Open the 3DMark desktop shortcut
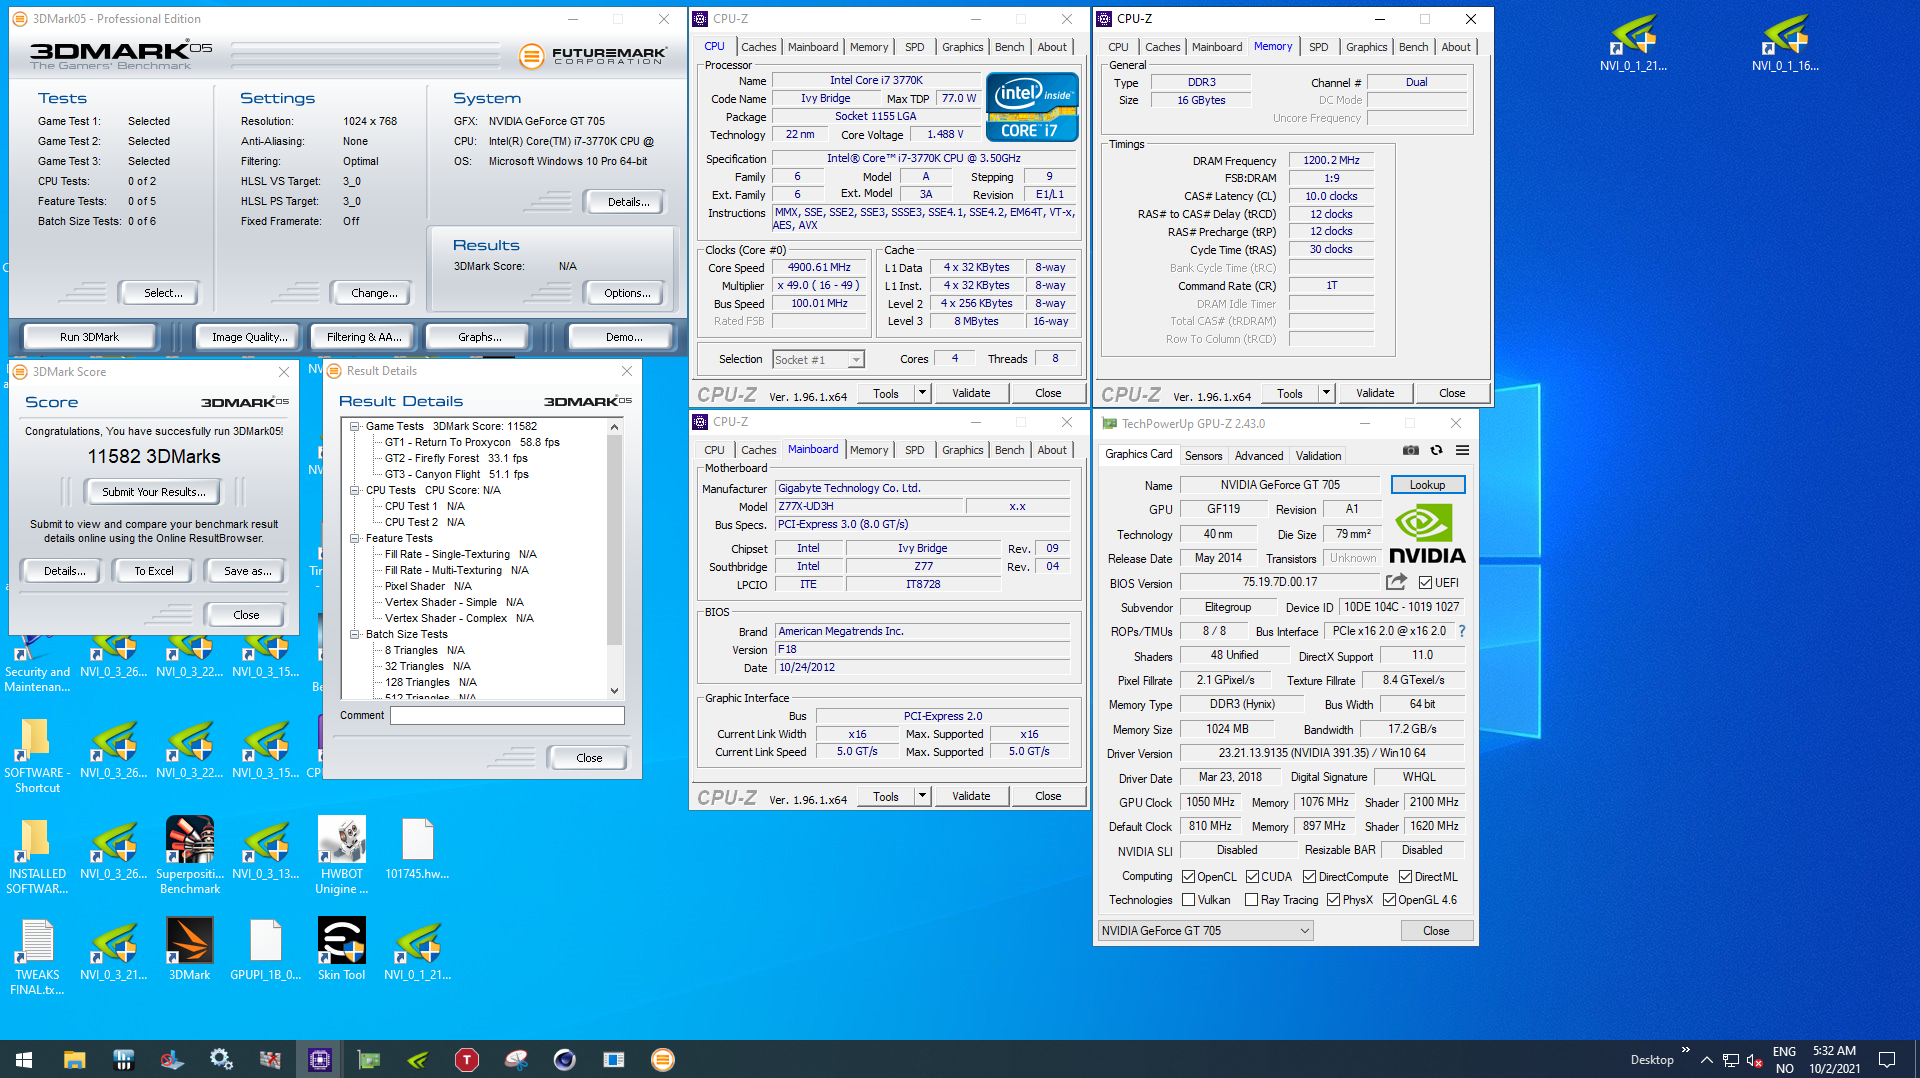 (x=190, y=949)
